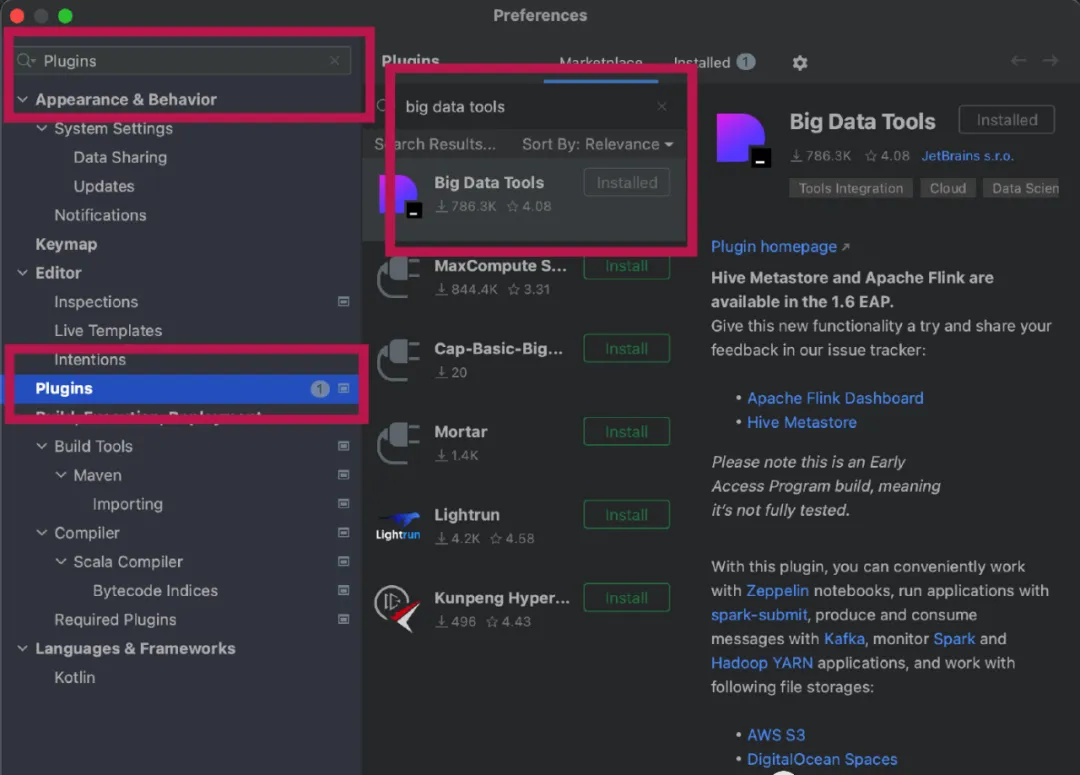Image resolution: width=1080 pixels, height=775 pixels.
Task: Click Installed button in plugin details header
Action: click(x=1006, y=120)
